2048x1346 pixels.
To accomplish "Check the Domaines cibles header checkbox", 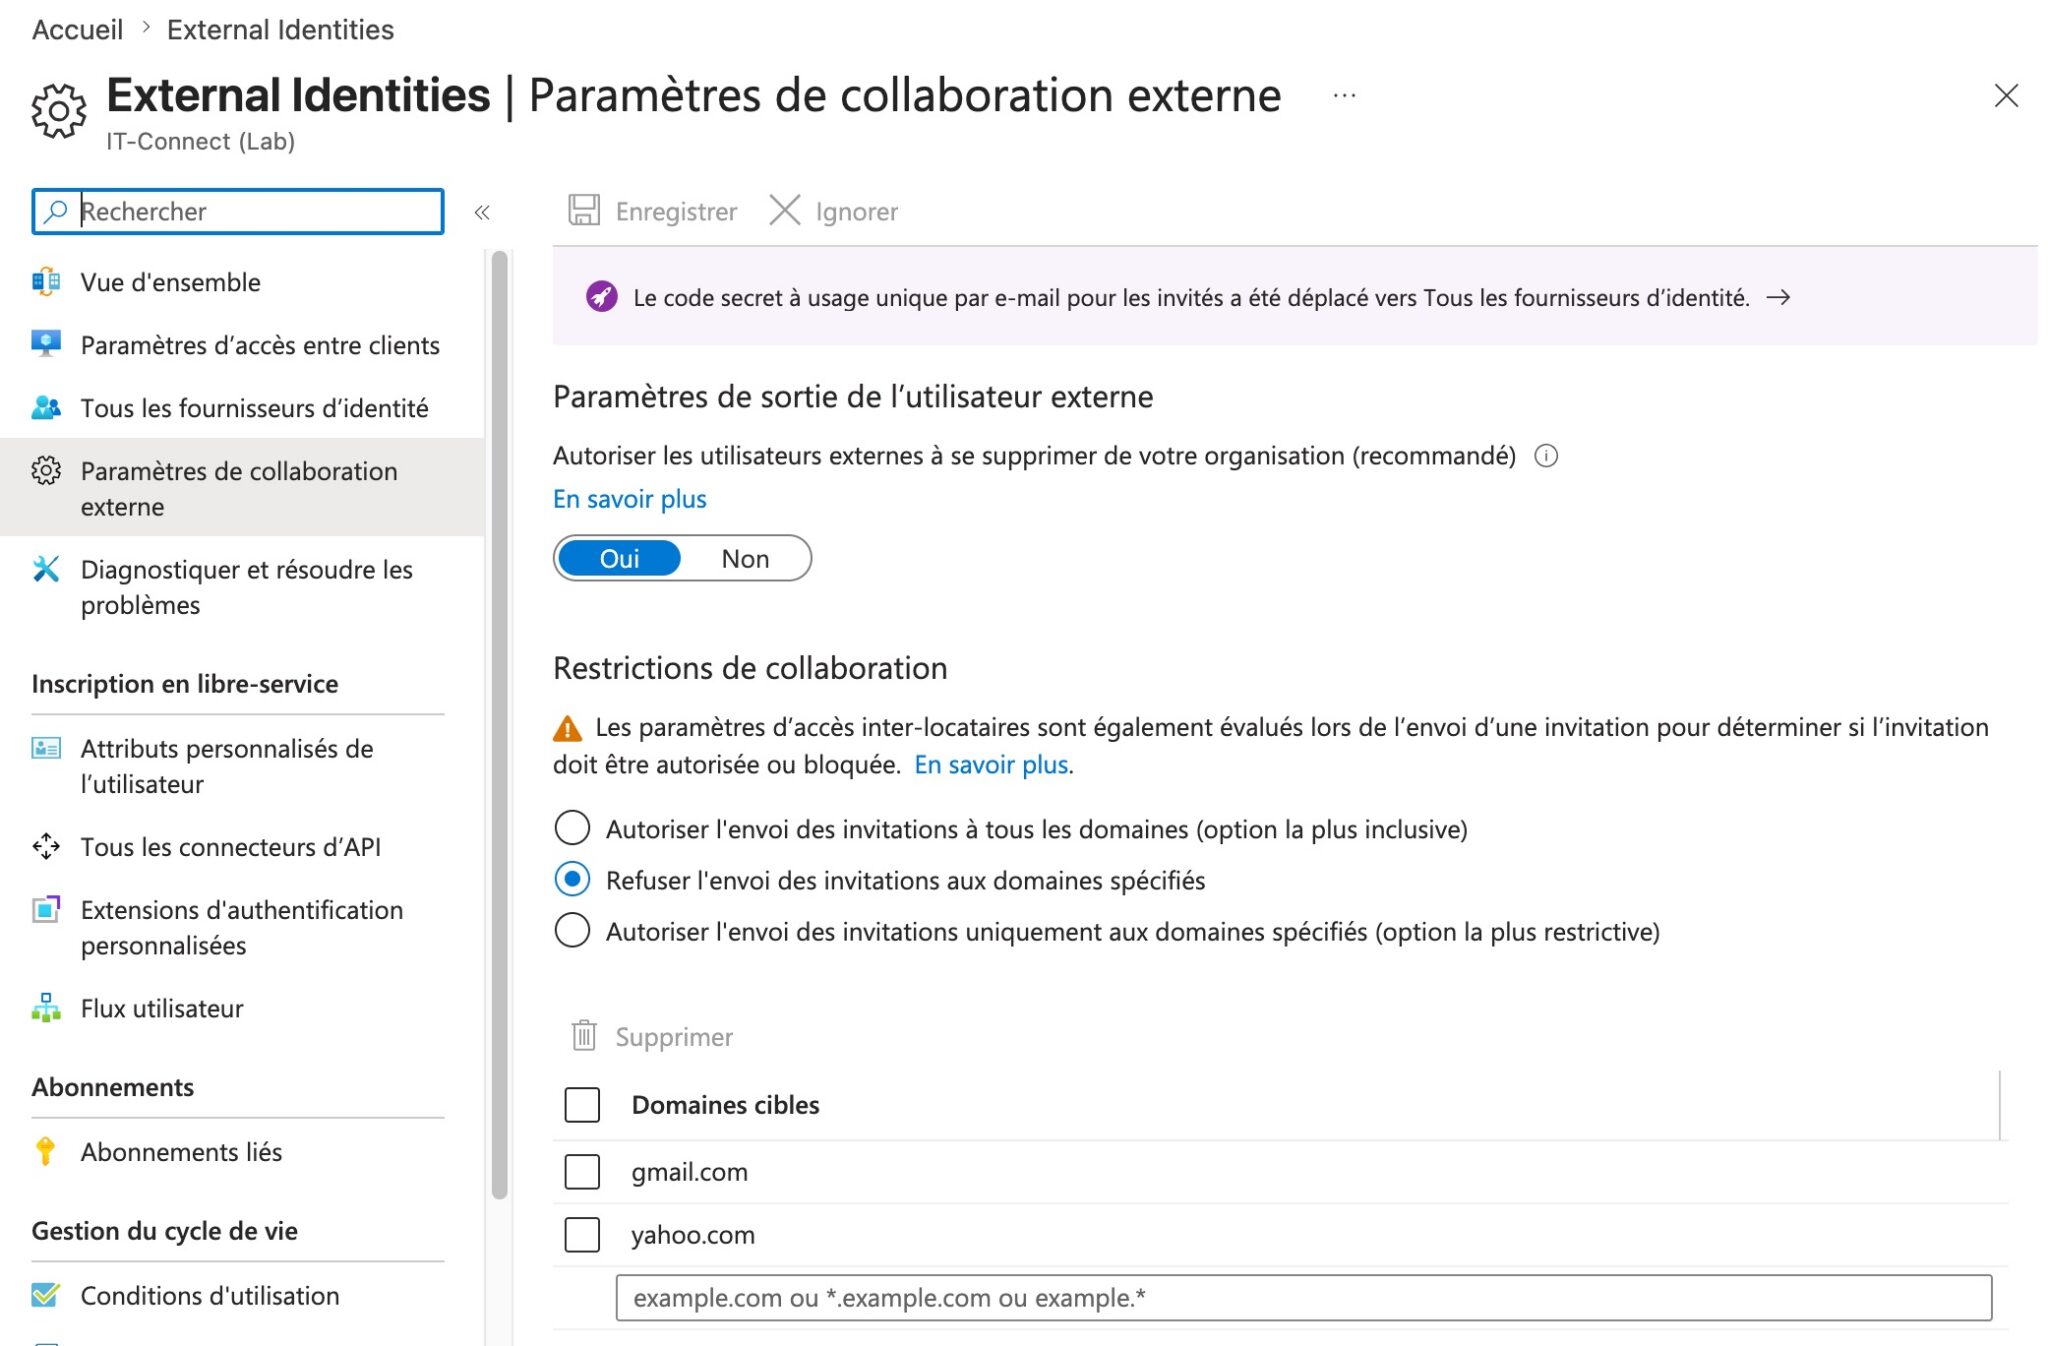I will pyautogui.click(x=582, y=1104).
